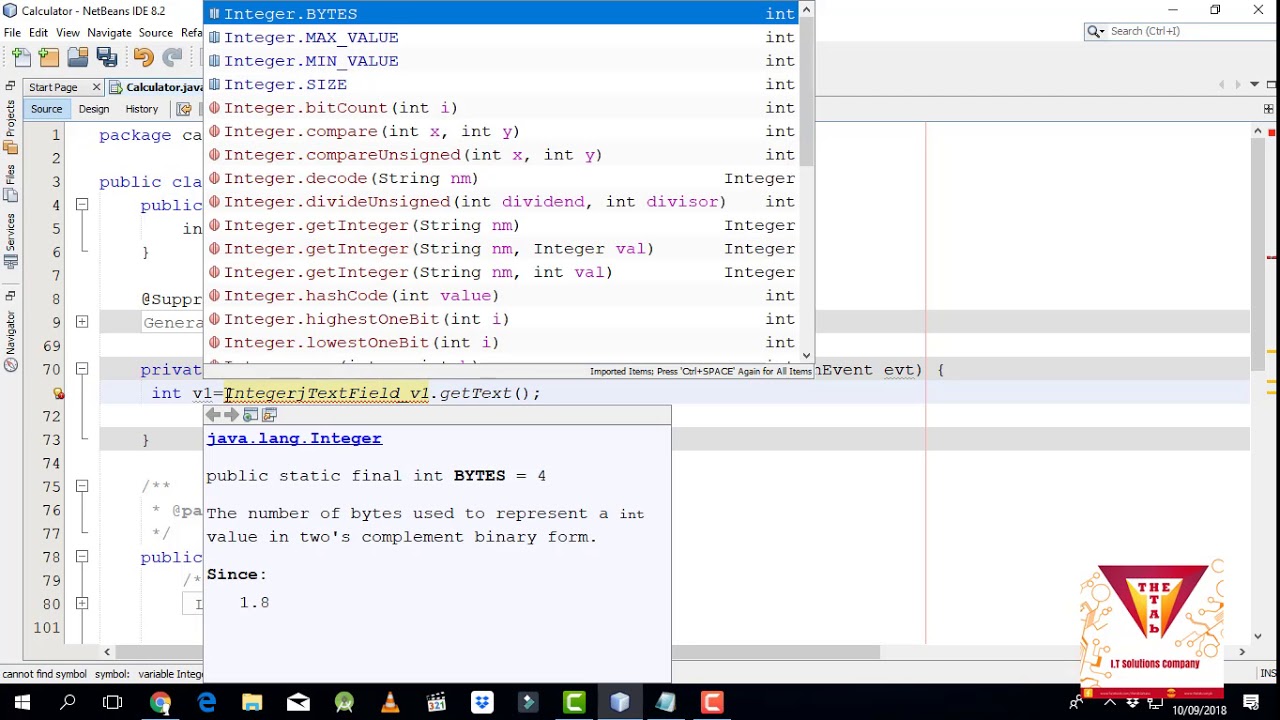Maximize the editor window group icon
Viewport: 1280px width, 720px height.
point(1271,85)
